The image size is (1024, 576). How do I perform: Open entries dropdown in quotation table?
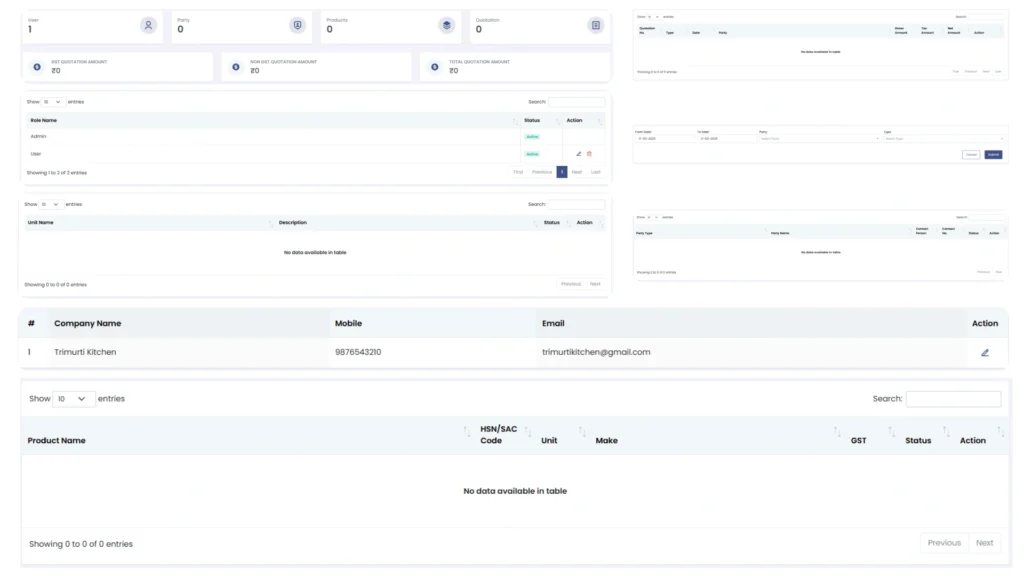click(652, 17)
